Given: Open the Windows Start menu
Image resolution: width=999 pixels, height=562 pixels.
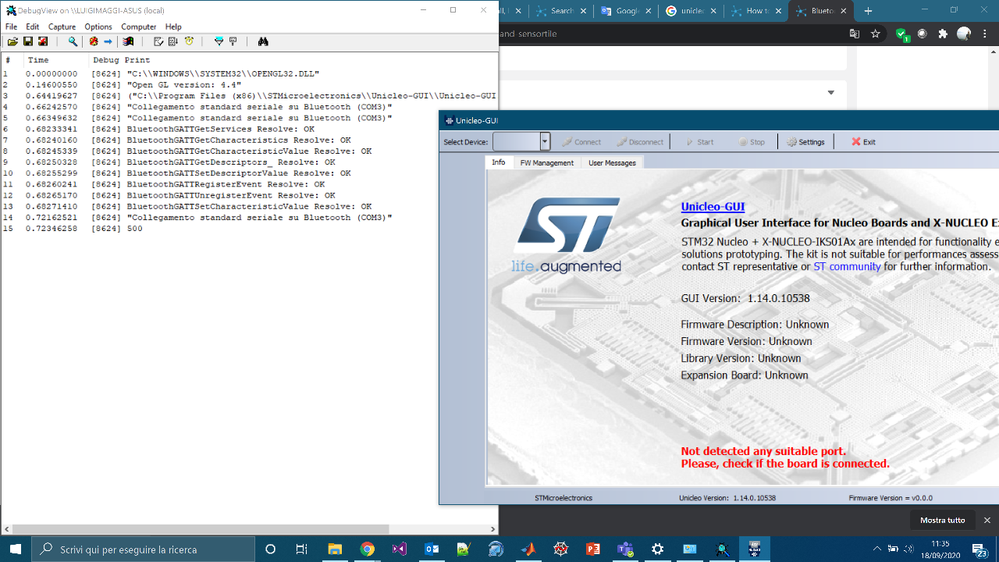Looking at the screenshot, I should [x=15, y=549].
